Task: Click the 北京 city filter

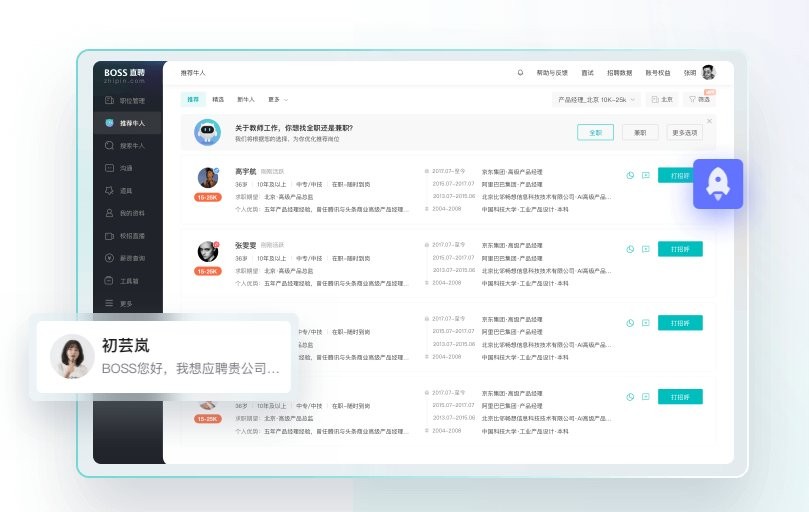Action: (662, 99)
